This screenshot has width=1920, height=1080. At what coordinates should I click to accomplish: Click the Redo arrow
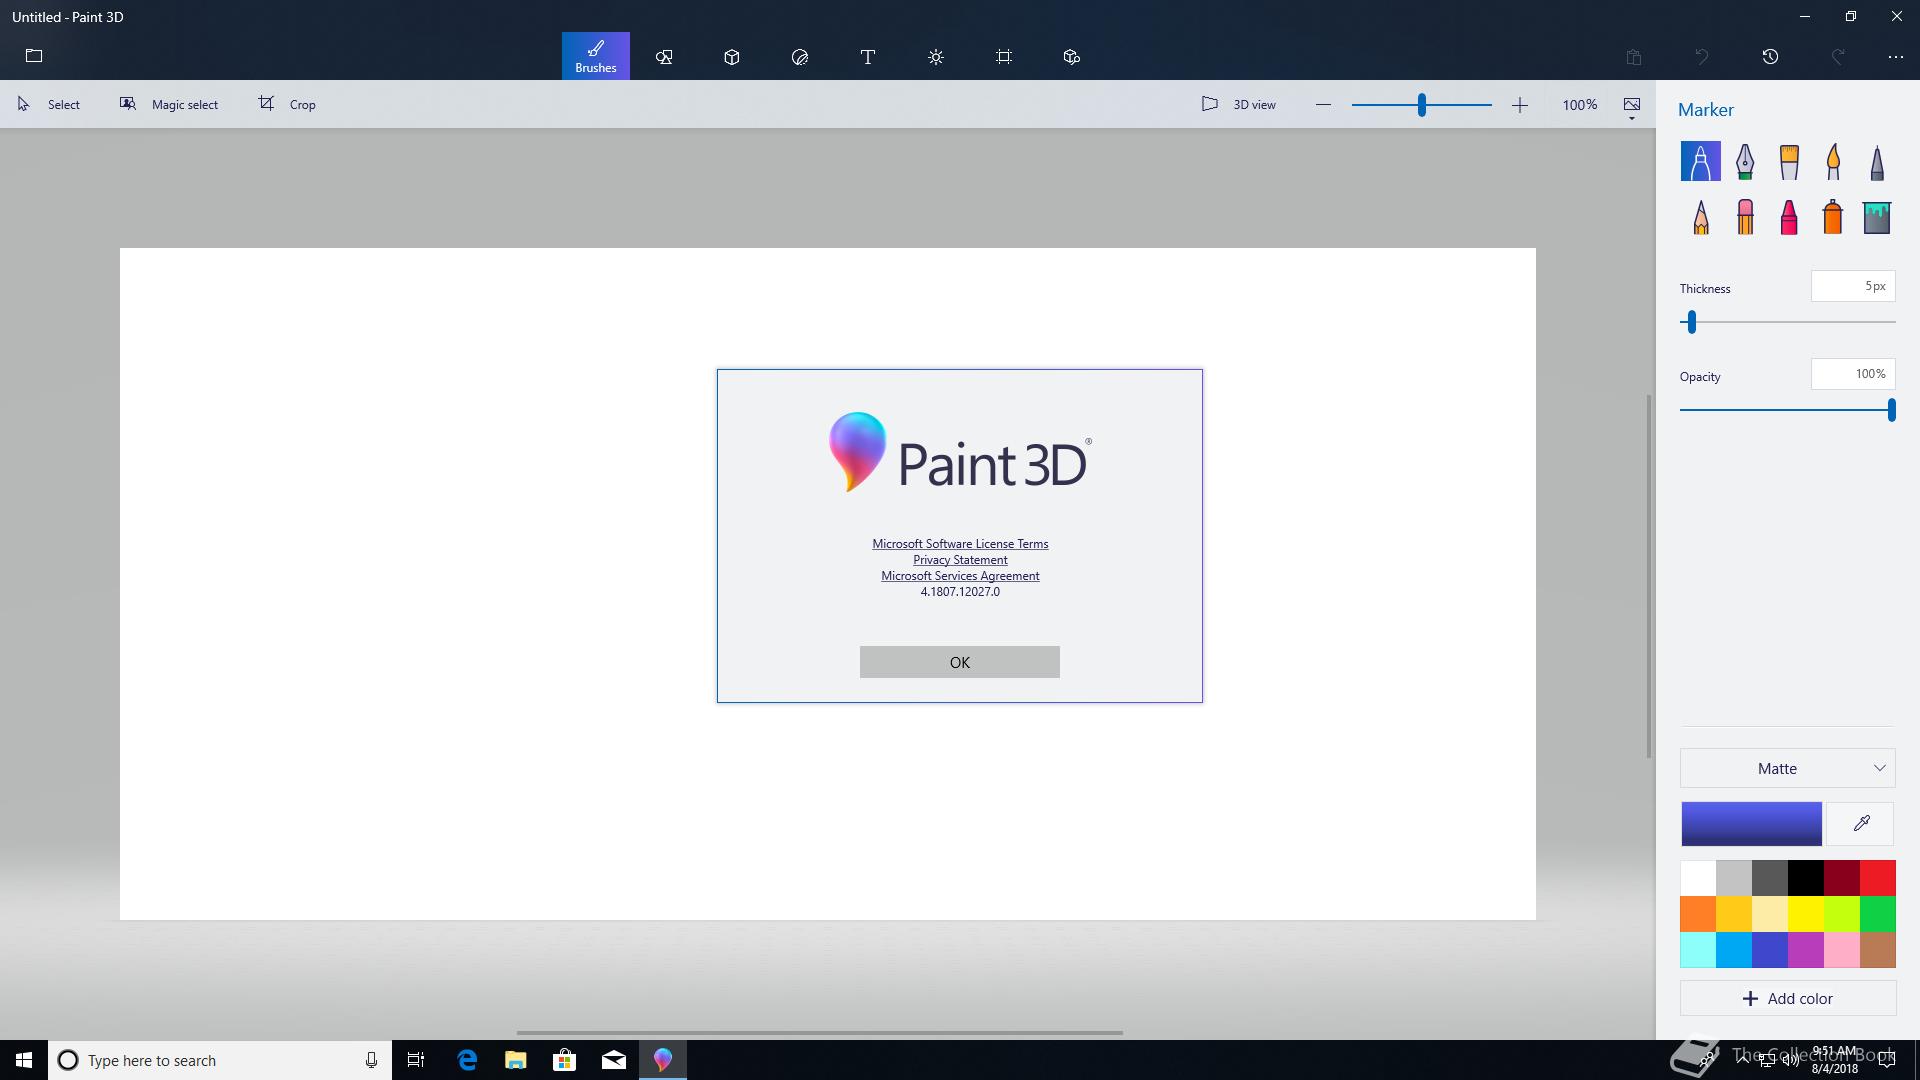pyautogui.click(x=1838, y=57)
